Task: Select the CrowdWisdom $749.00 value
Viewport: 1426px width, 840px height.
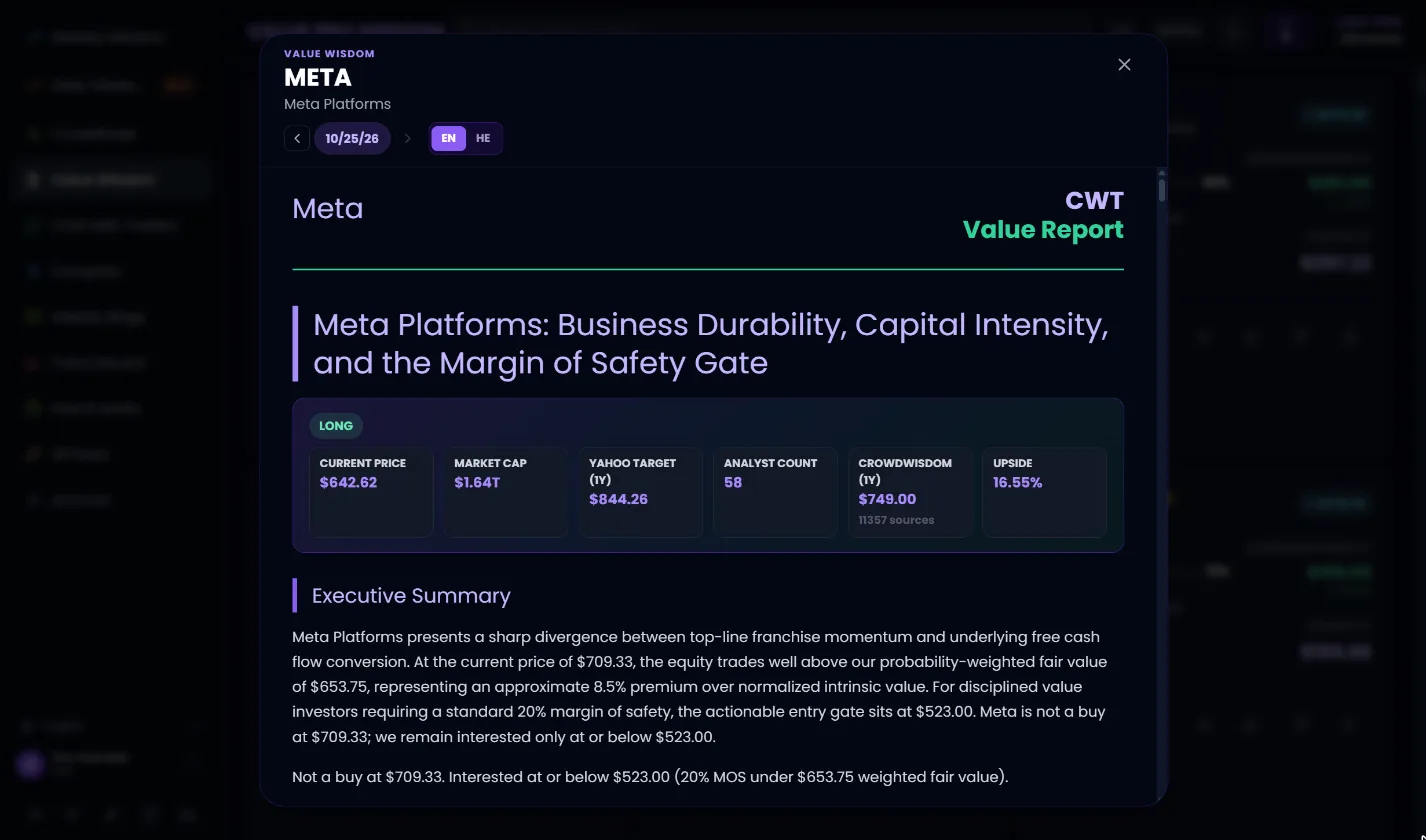Action: (x=887, y=499)
